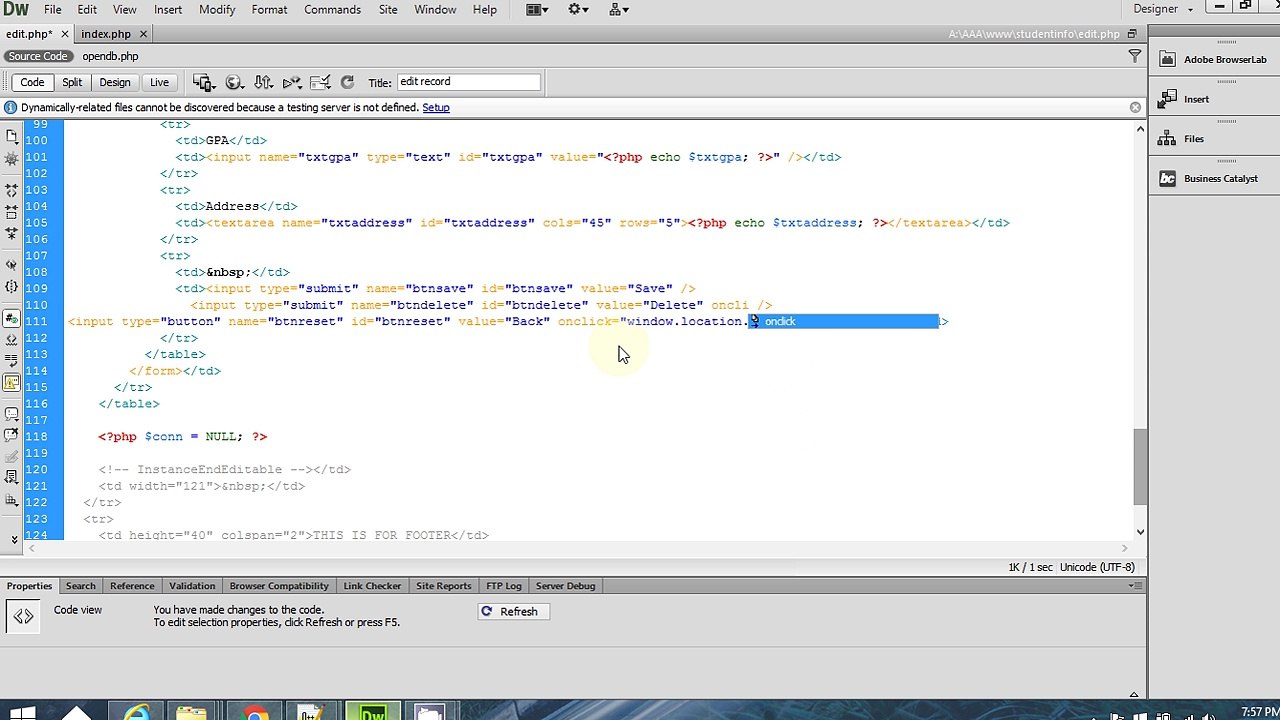Open W3C Validation menu

point(293,82)
